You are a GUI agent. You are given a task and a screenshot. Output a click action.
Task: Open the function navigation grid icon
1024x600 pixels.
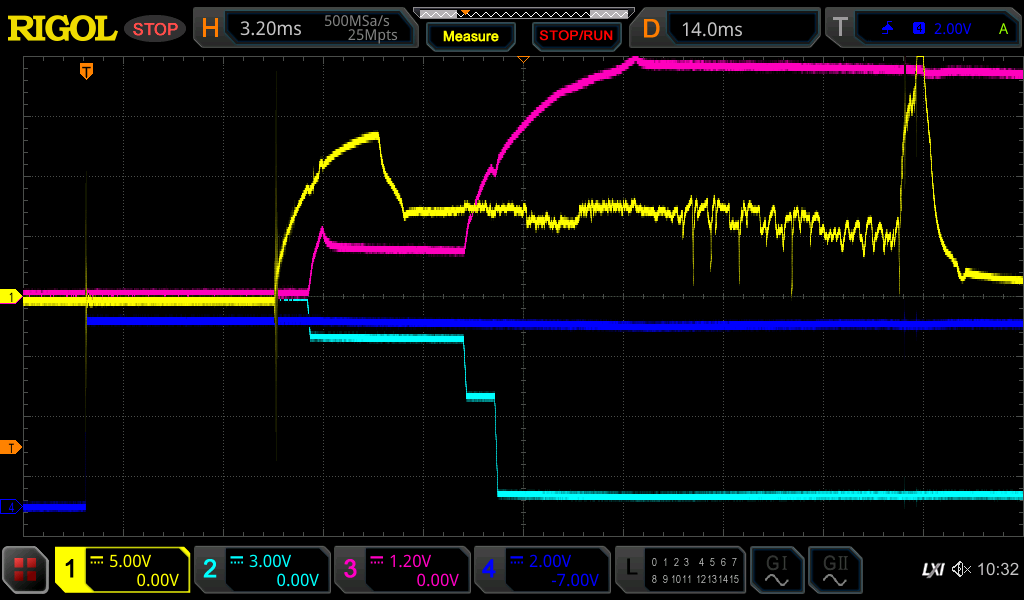click(27, 570)
